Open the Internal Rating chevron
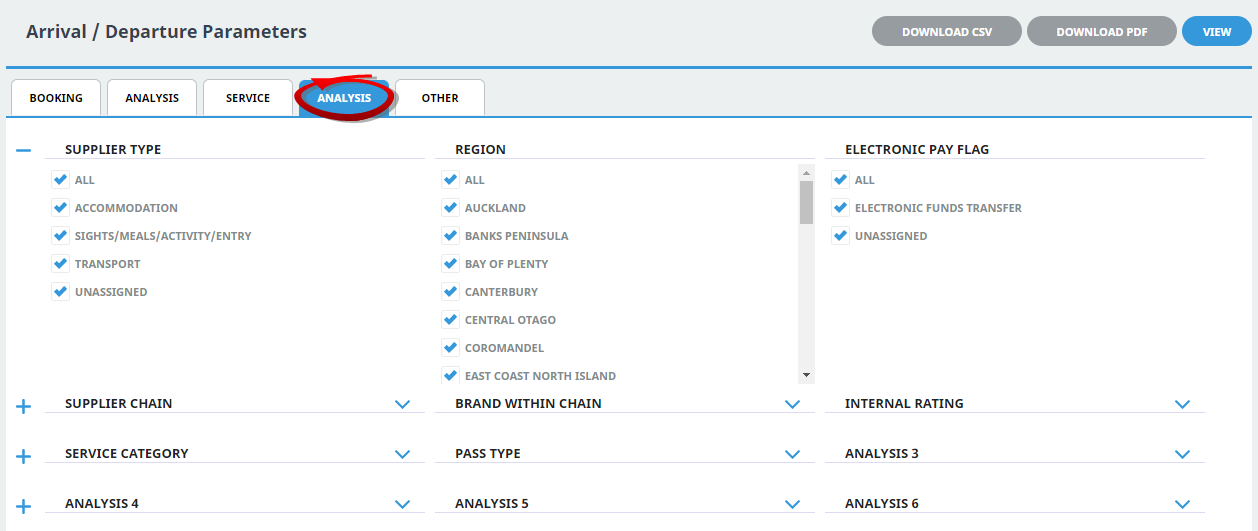 coord(1183,405)
